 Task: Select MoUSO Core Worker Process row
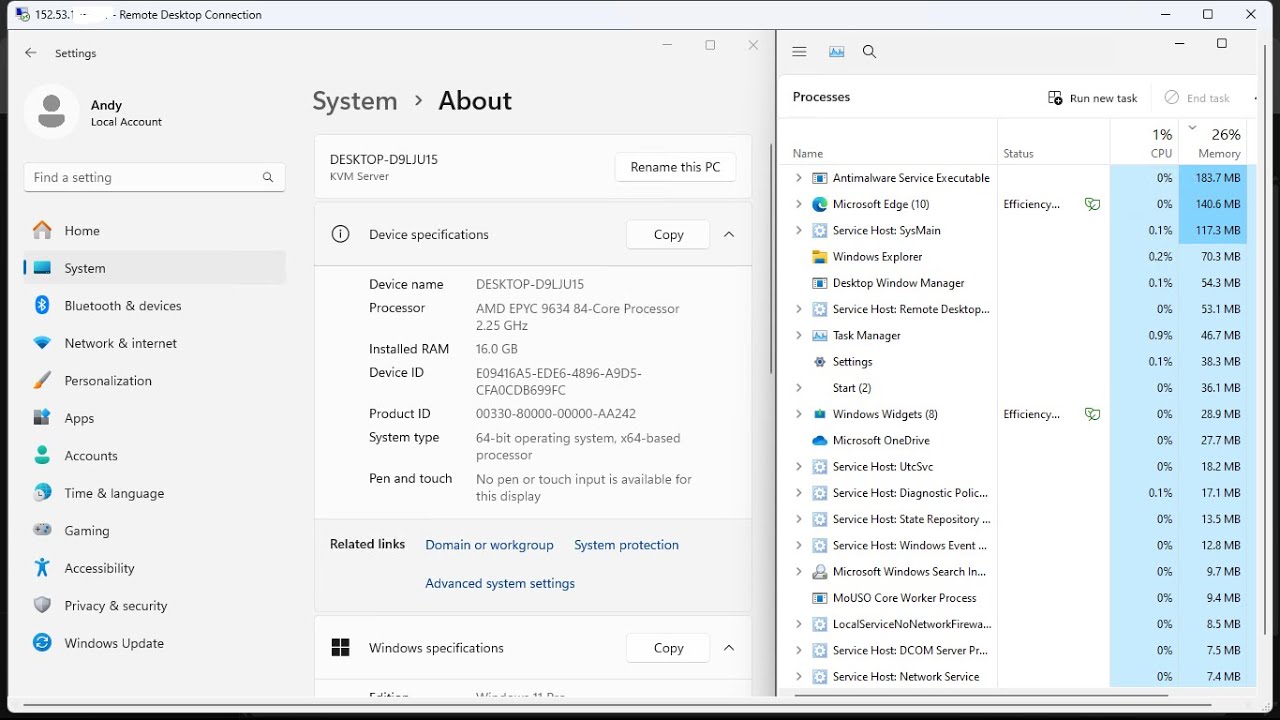click(1016, 598)
